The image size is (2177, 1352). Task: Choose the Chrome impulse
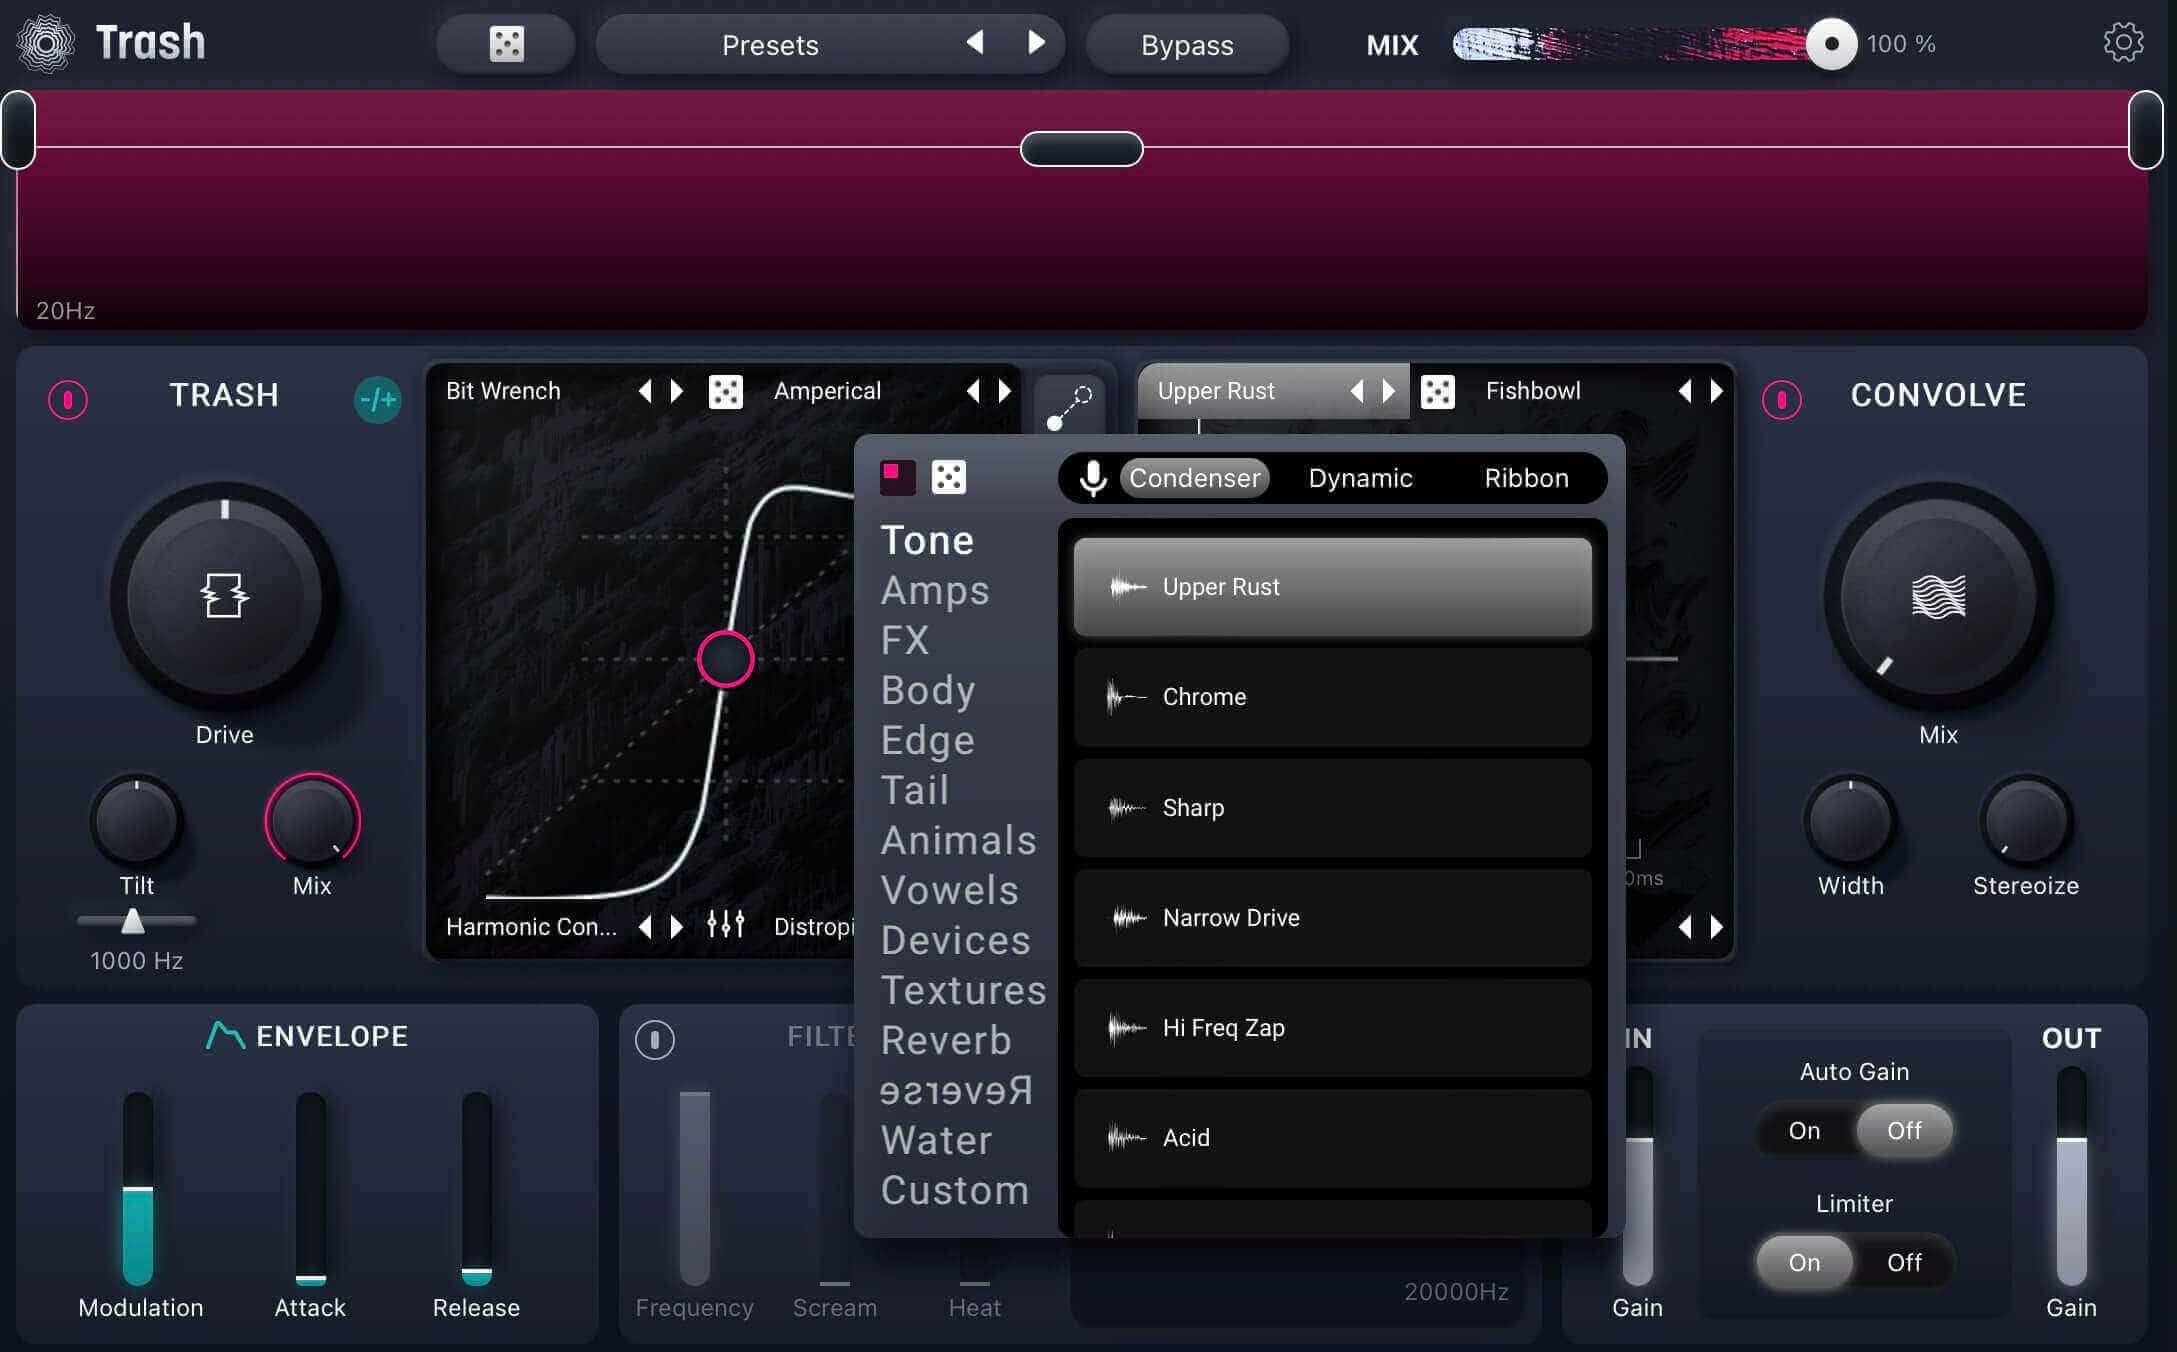pyautogui.click(x=1332, y=697)
